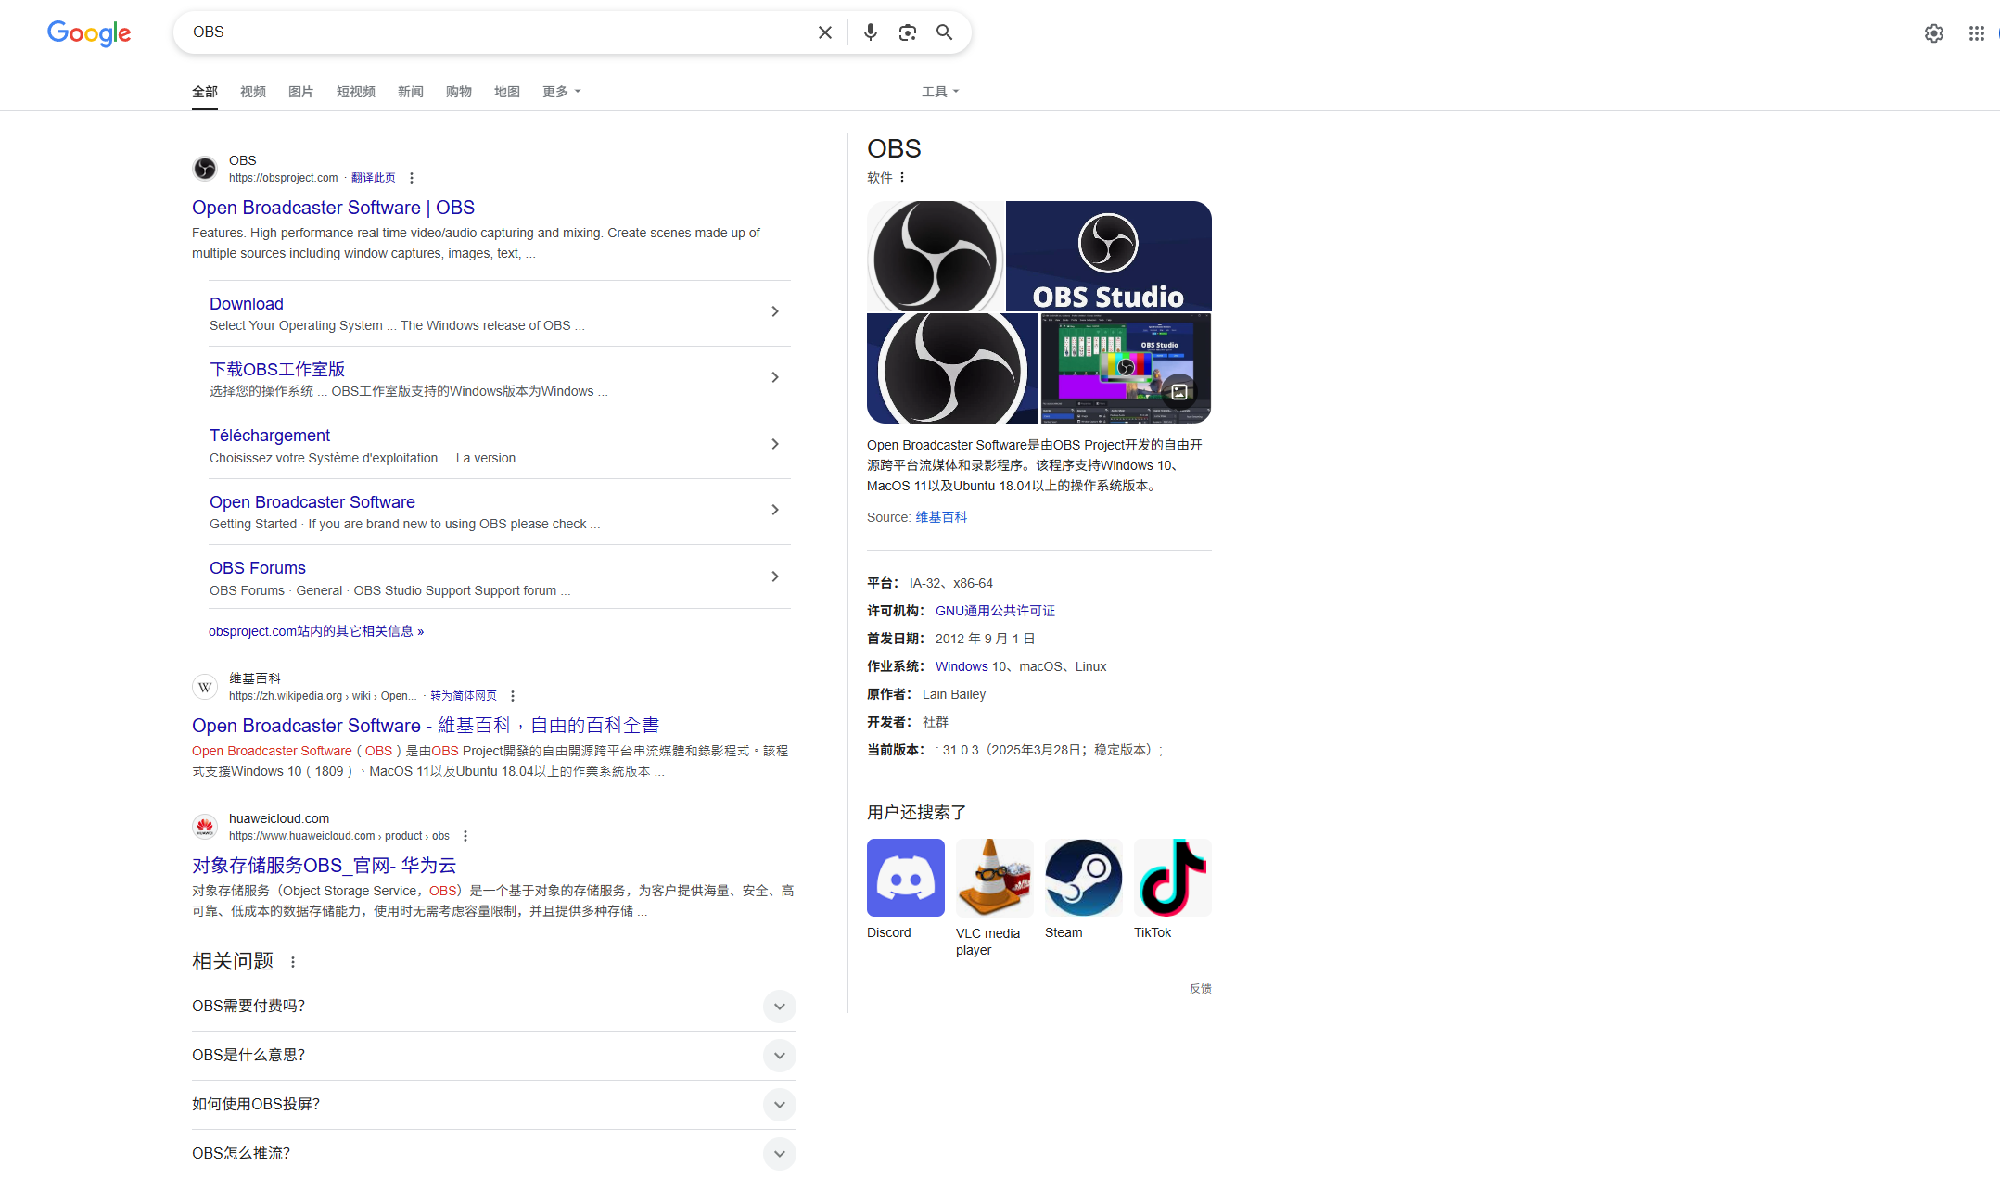
Task: Open the 下载OBS工作室版 sitelink arrow
Action: (x=775, y=378)
